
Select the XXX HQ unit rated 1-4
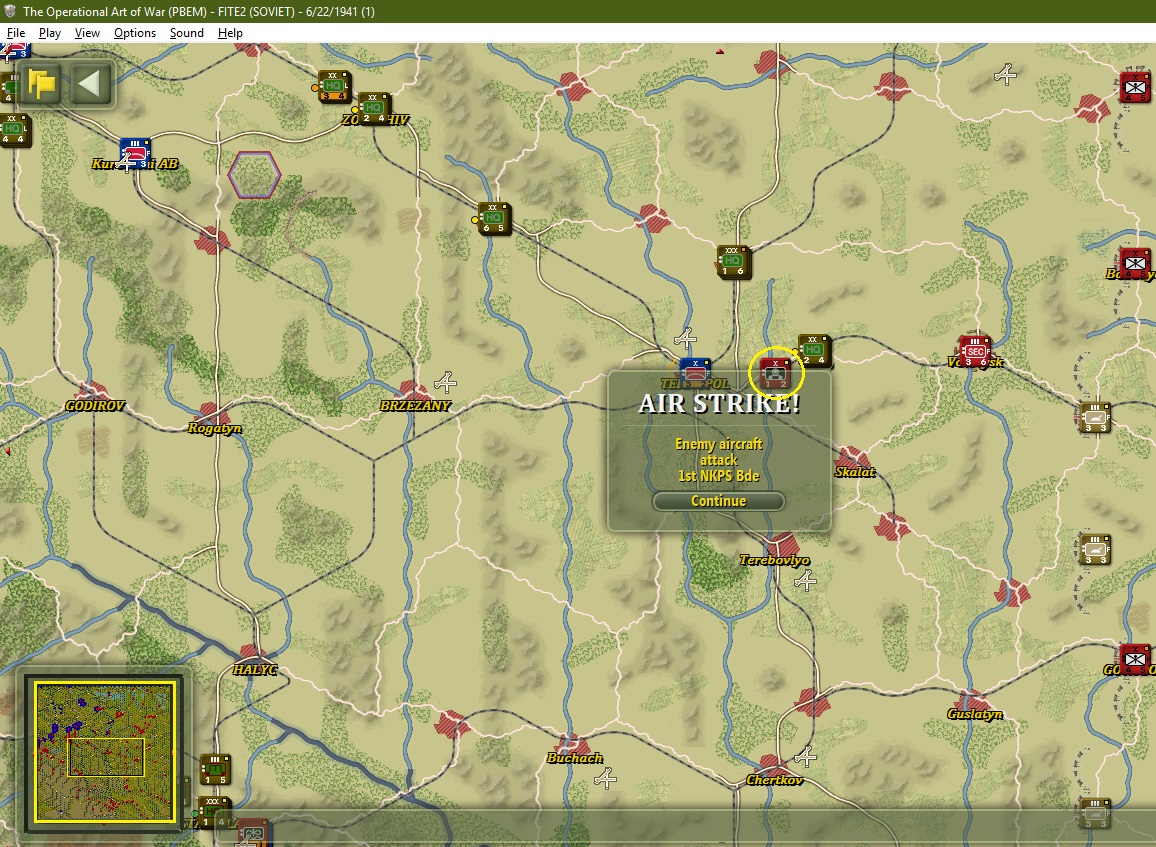[214, 812]
